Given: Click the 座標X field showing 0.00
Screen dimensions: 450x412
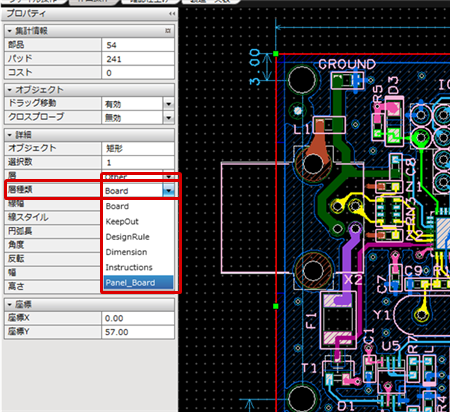Looking at the screenshot, I should pos(138,318).
